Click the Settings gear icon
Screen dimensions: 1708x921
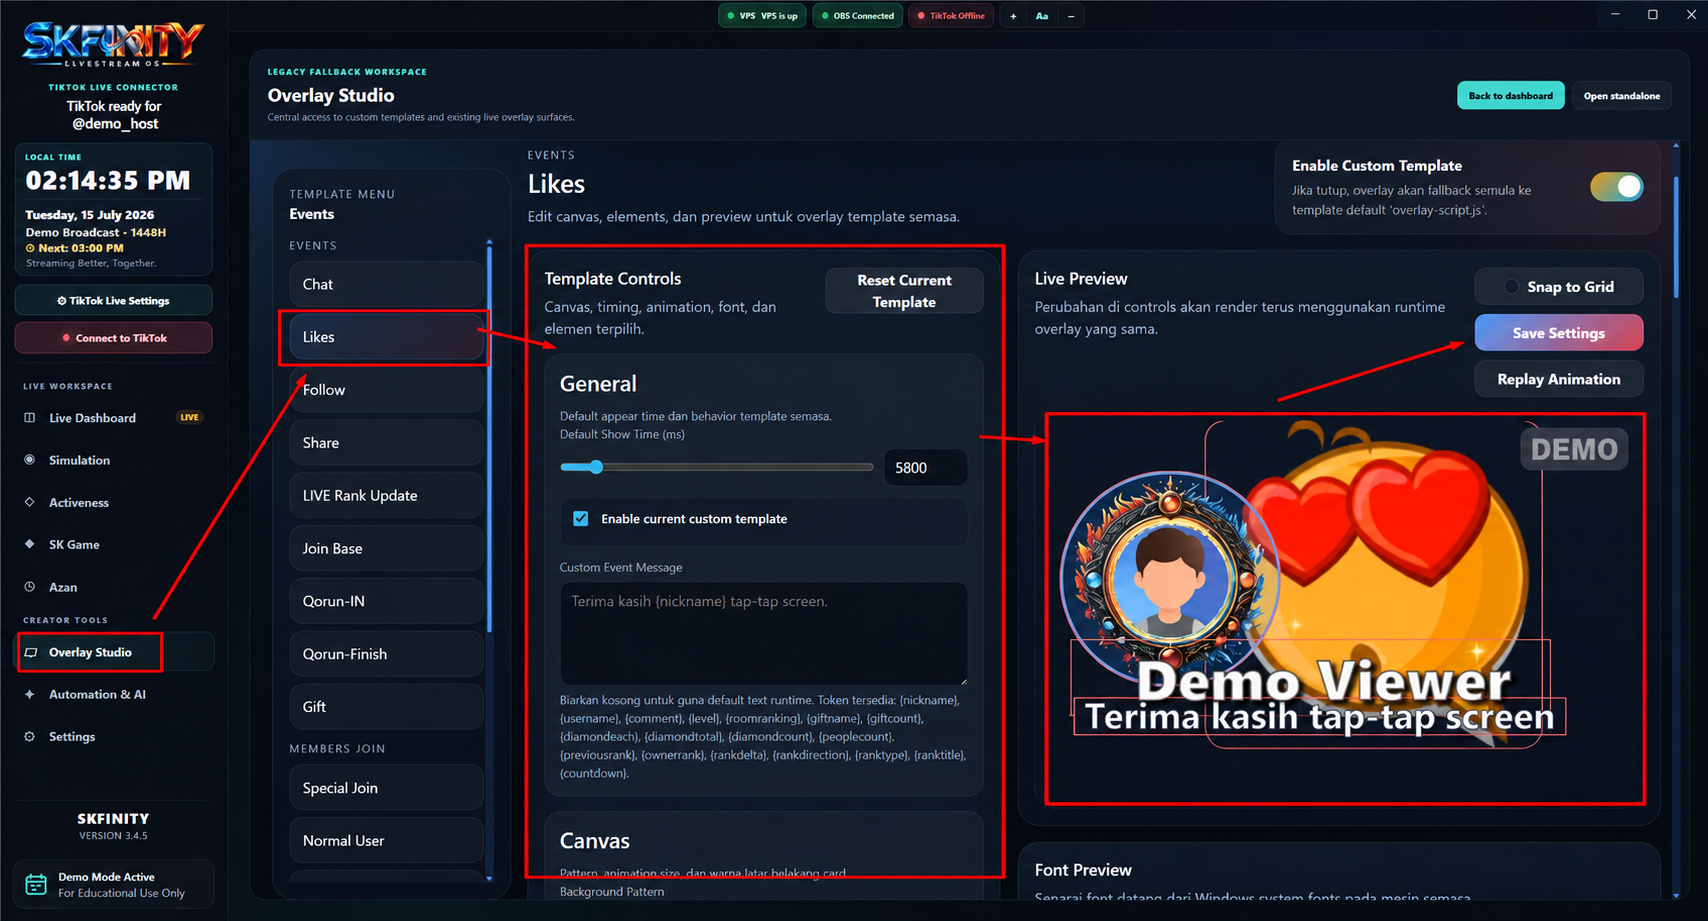pyautogui.click(x=29, y=736)
